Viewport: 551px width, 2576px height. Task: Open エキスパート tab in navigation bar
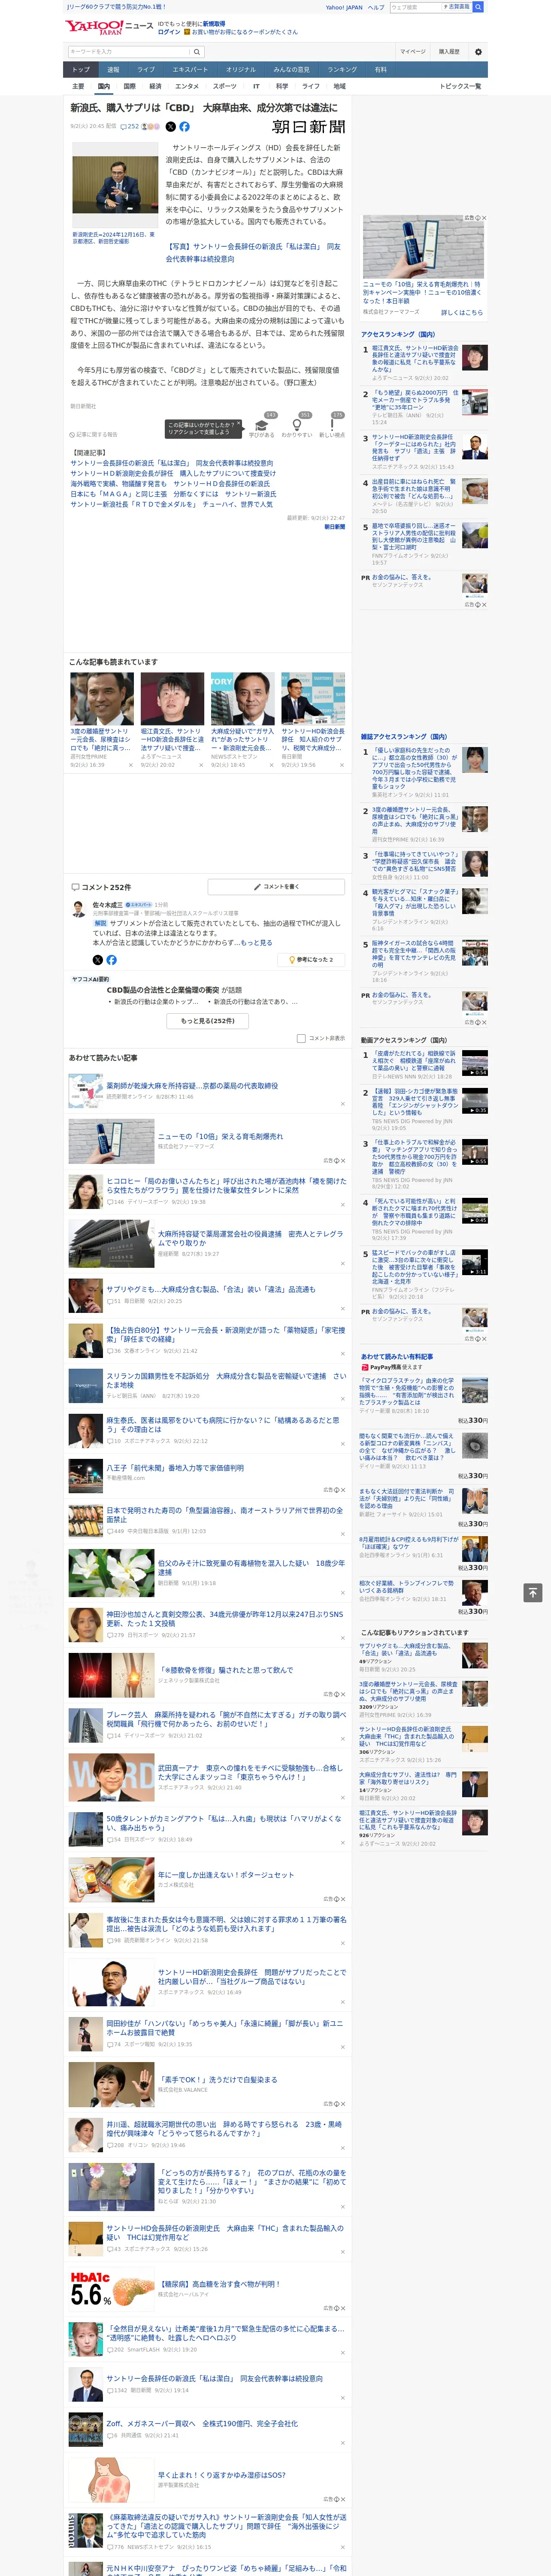[190, 70]
